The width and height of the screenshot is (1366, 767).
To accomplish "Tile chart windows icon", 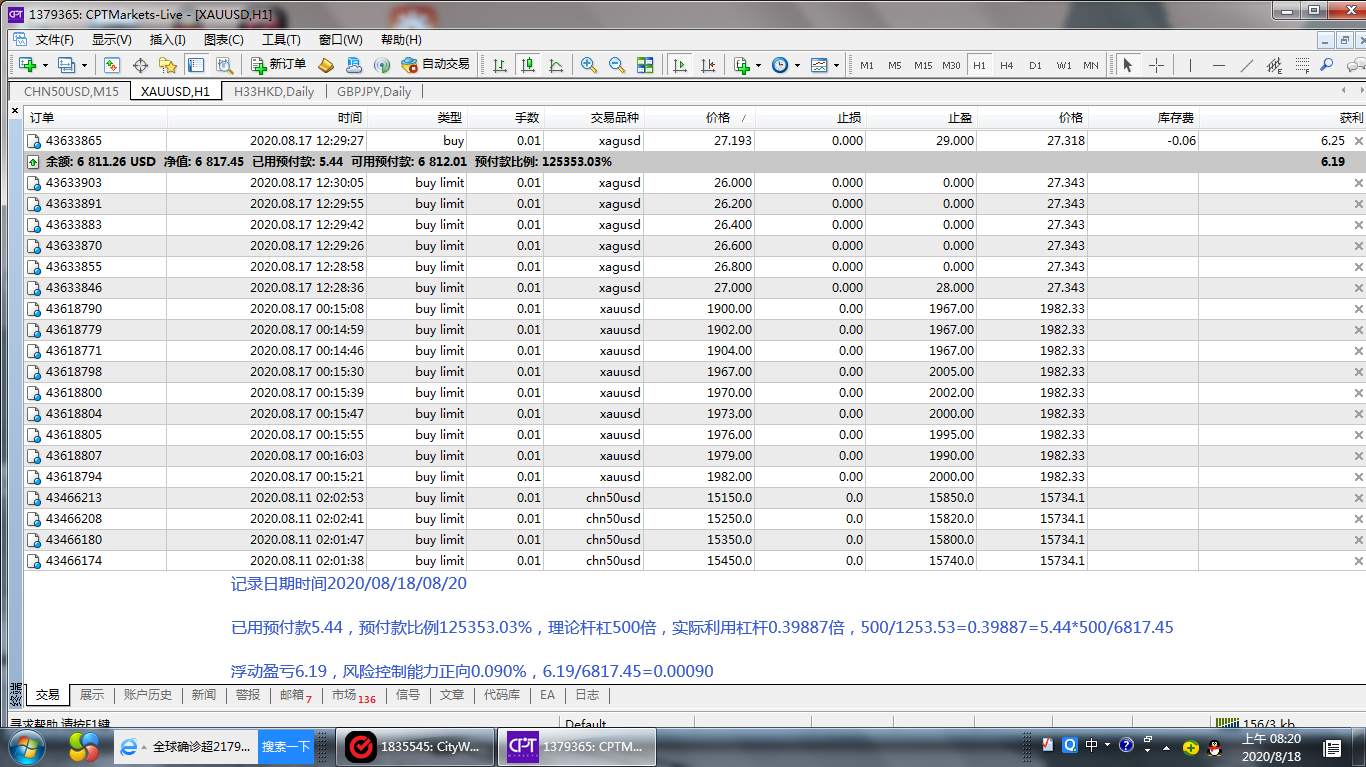I will [x=645, y=65].
